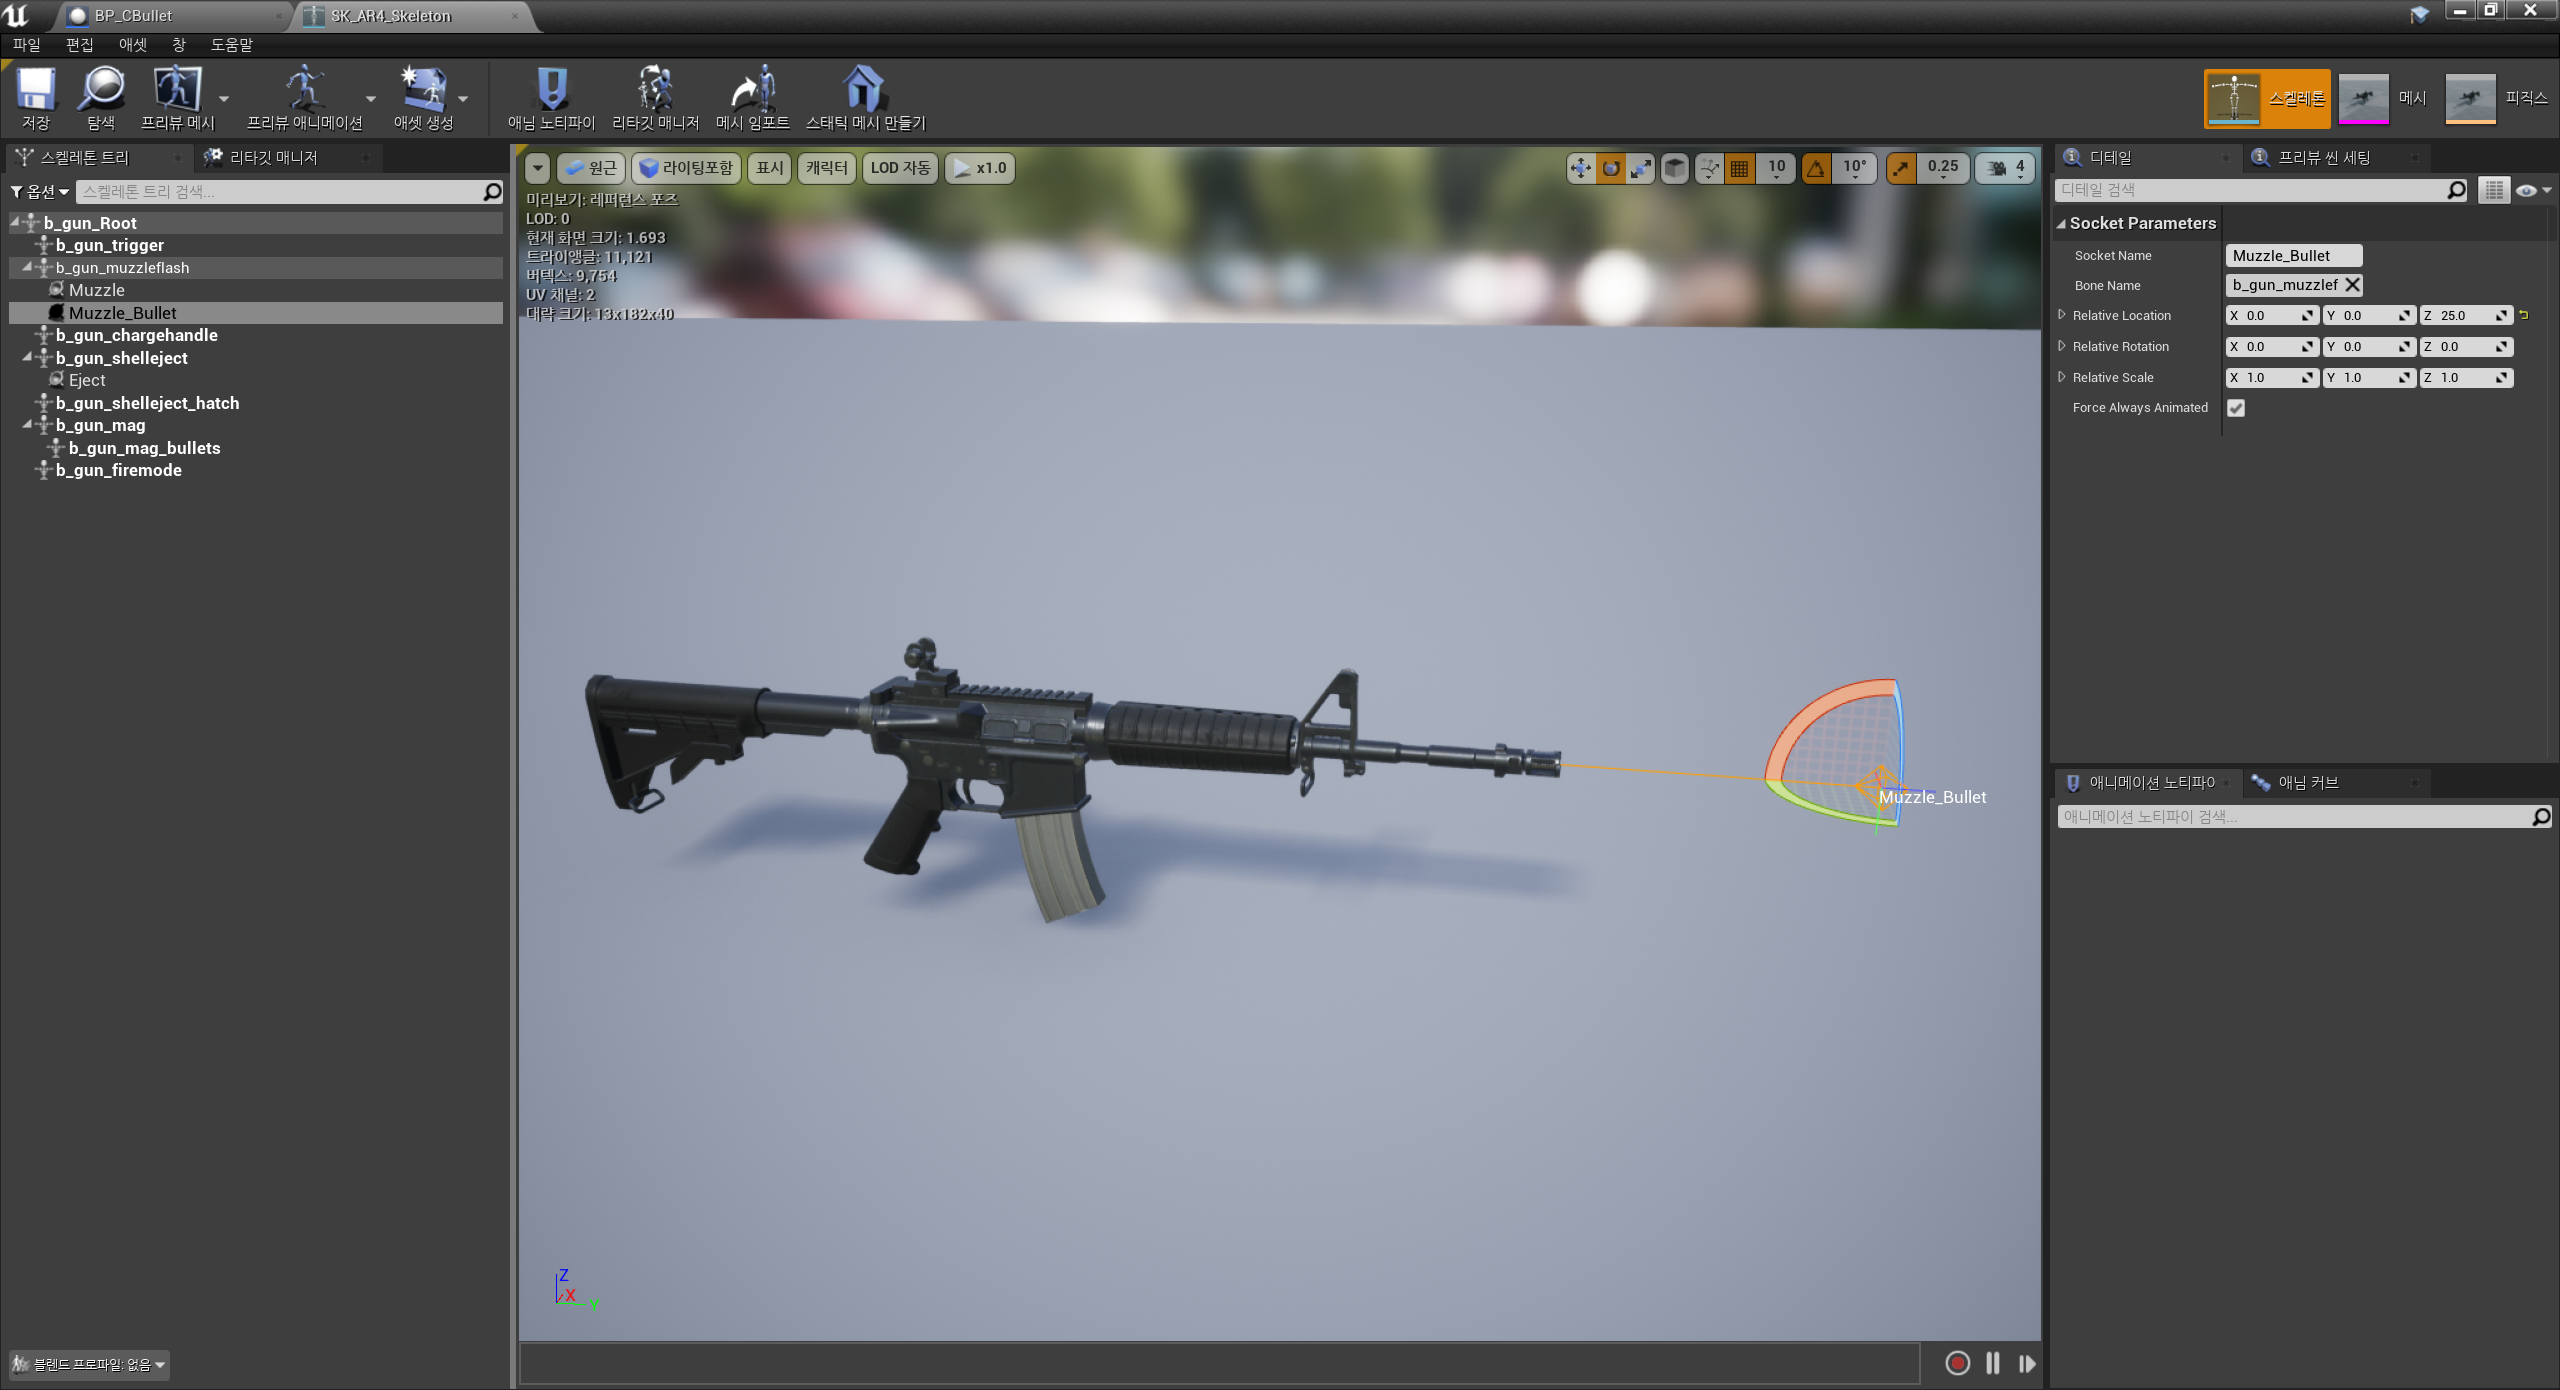2560x1390 pixels.
Task: Click the skeleton tree search field
Action: tap(280, 192)
